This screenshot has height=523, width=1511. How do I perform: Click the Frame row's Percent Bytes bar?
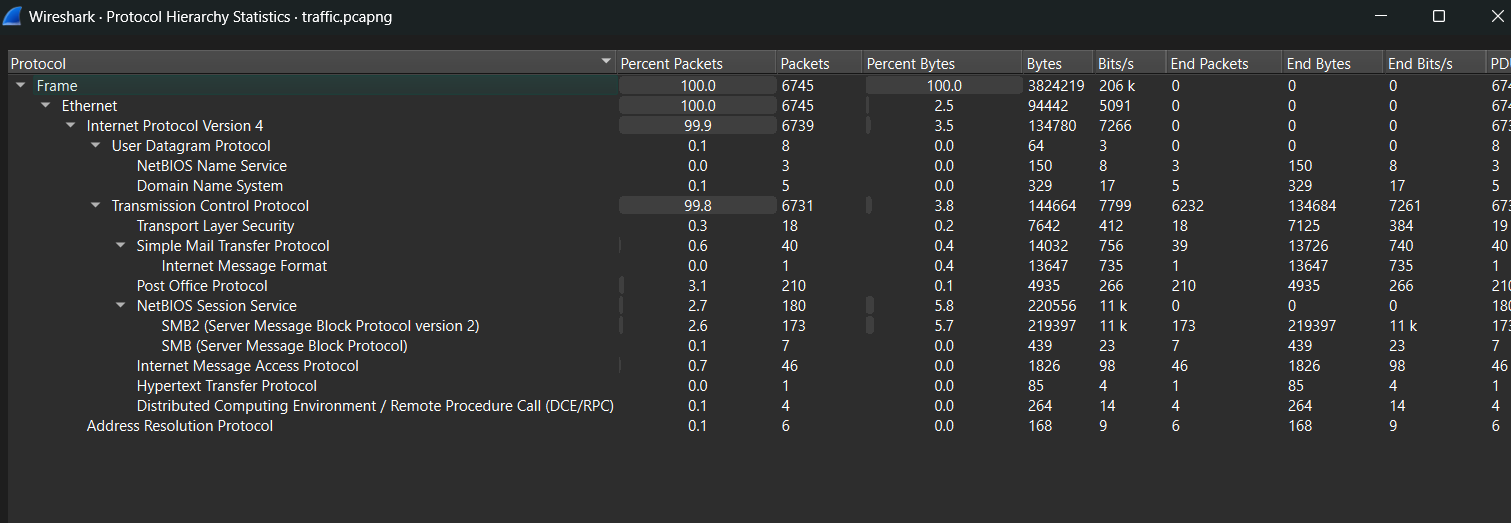click(x=943, y=86)
